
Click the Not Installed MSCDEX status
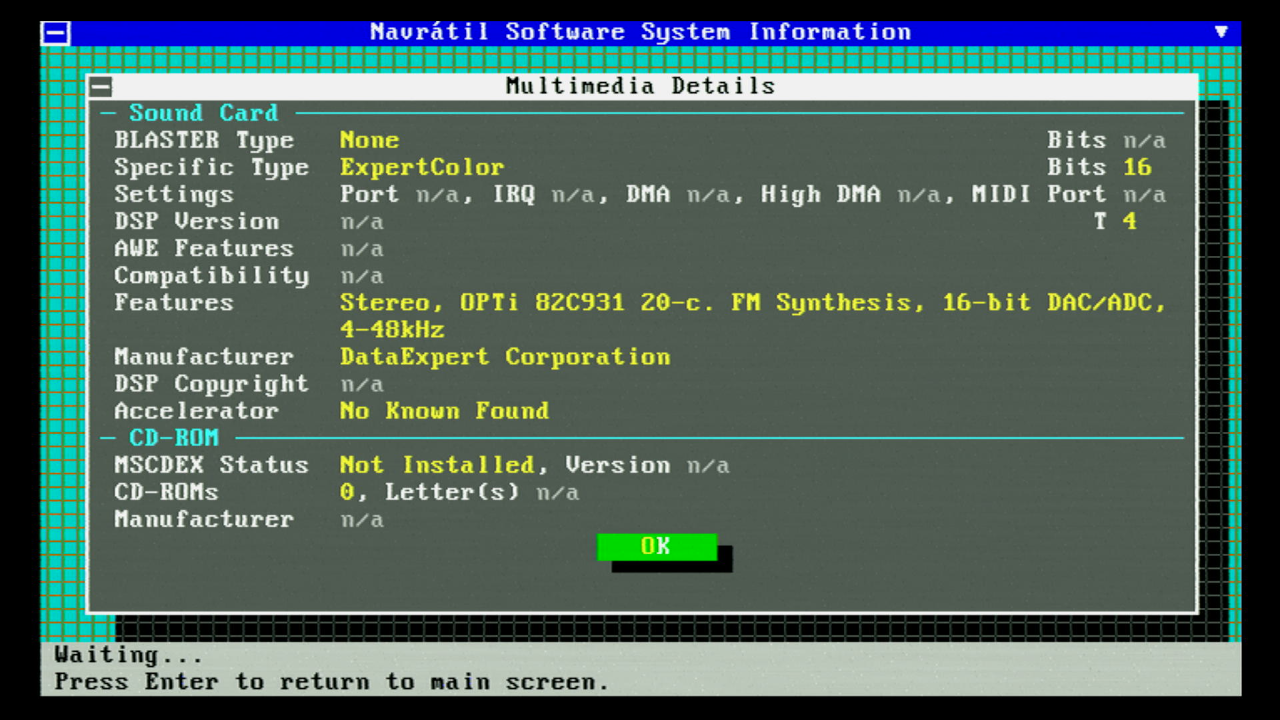[x=437, y=465]
